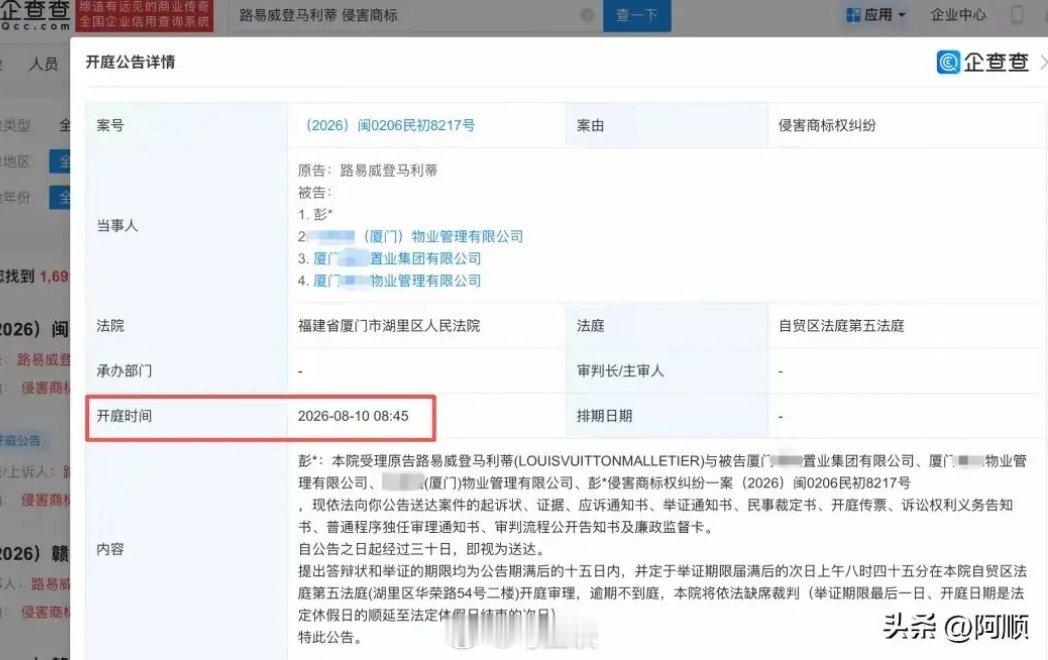The width and height of the screenshot is (1048, 660).
Task: Click the 案由 label cell
Action: click(666, 125)
